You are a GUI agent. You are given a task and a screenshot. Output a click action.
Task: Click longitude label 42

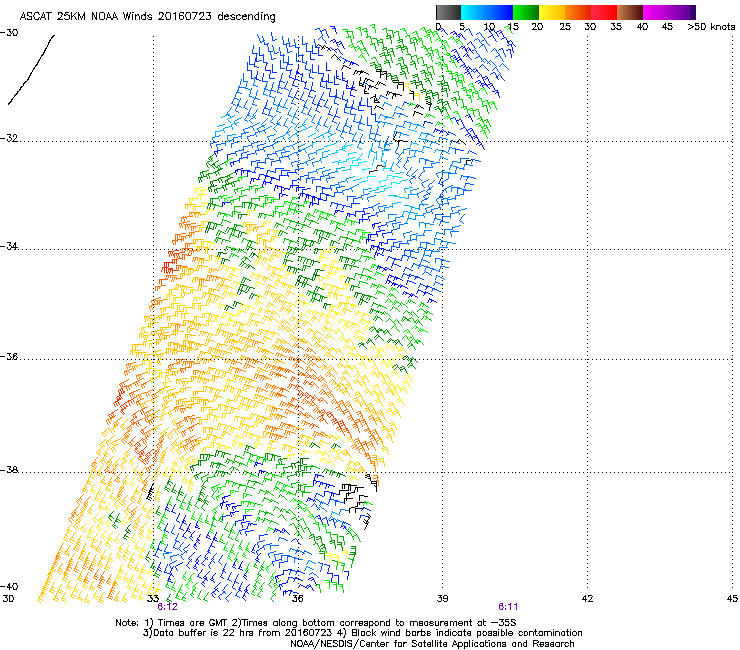click(587, 599)
